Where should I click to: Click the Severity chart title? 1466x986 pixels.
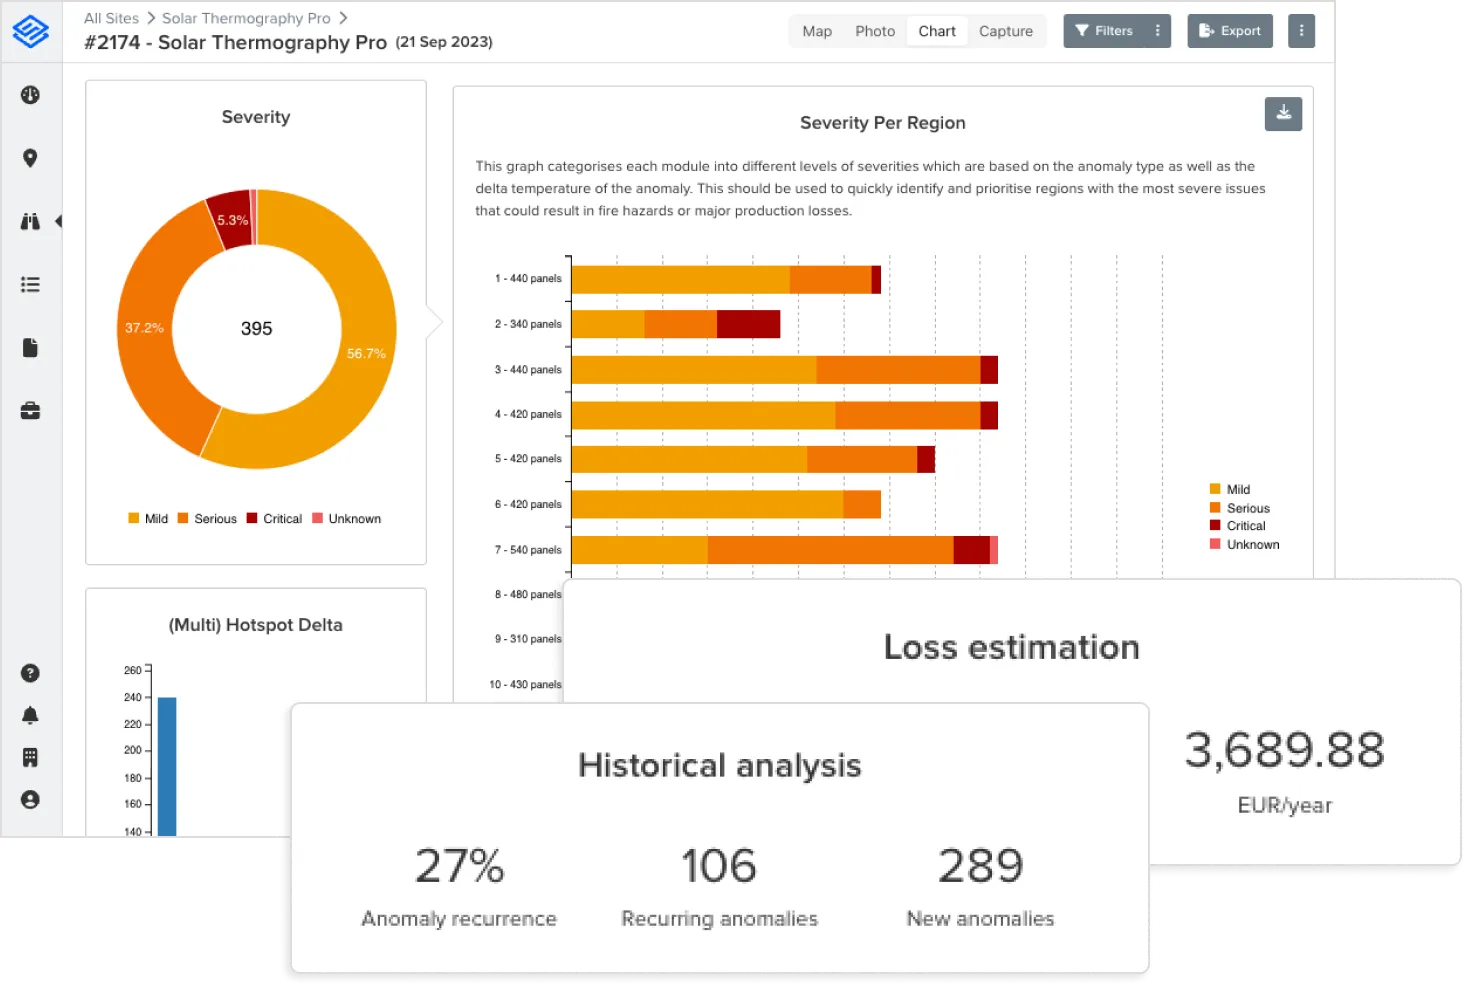point(256,117)
